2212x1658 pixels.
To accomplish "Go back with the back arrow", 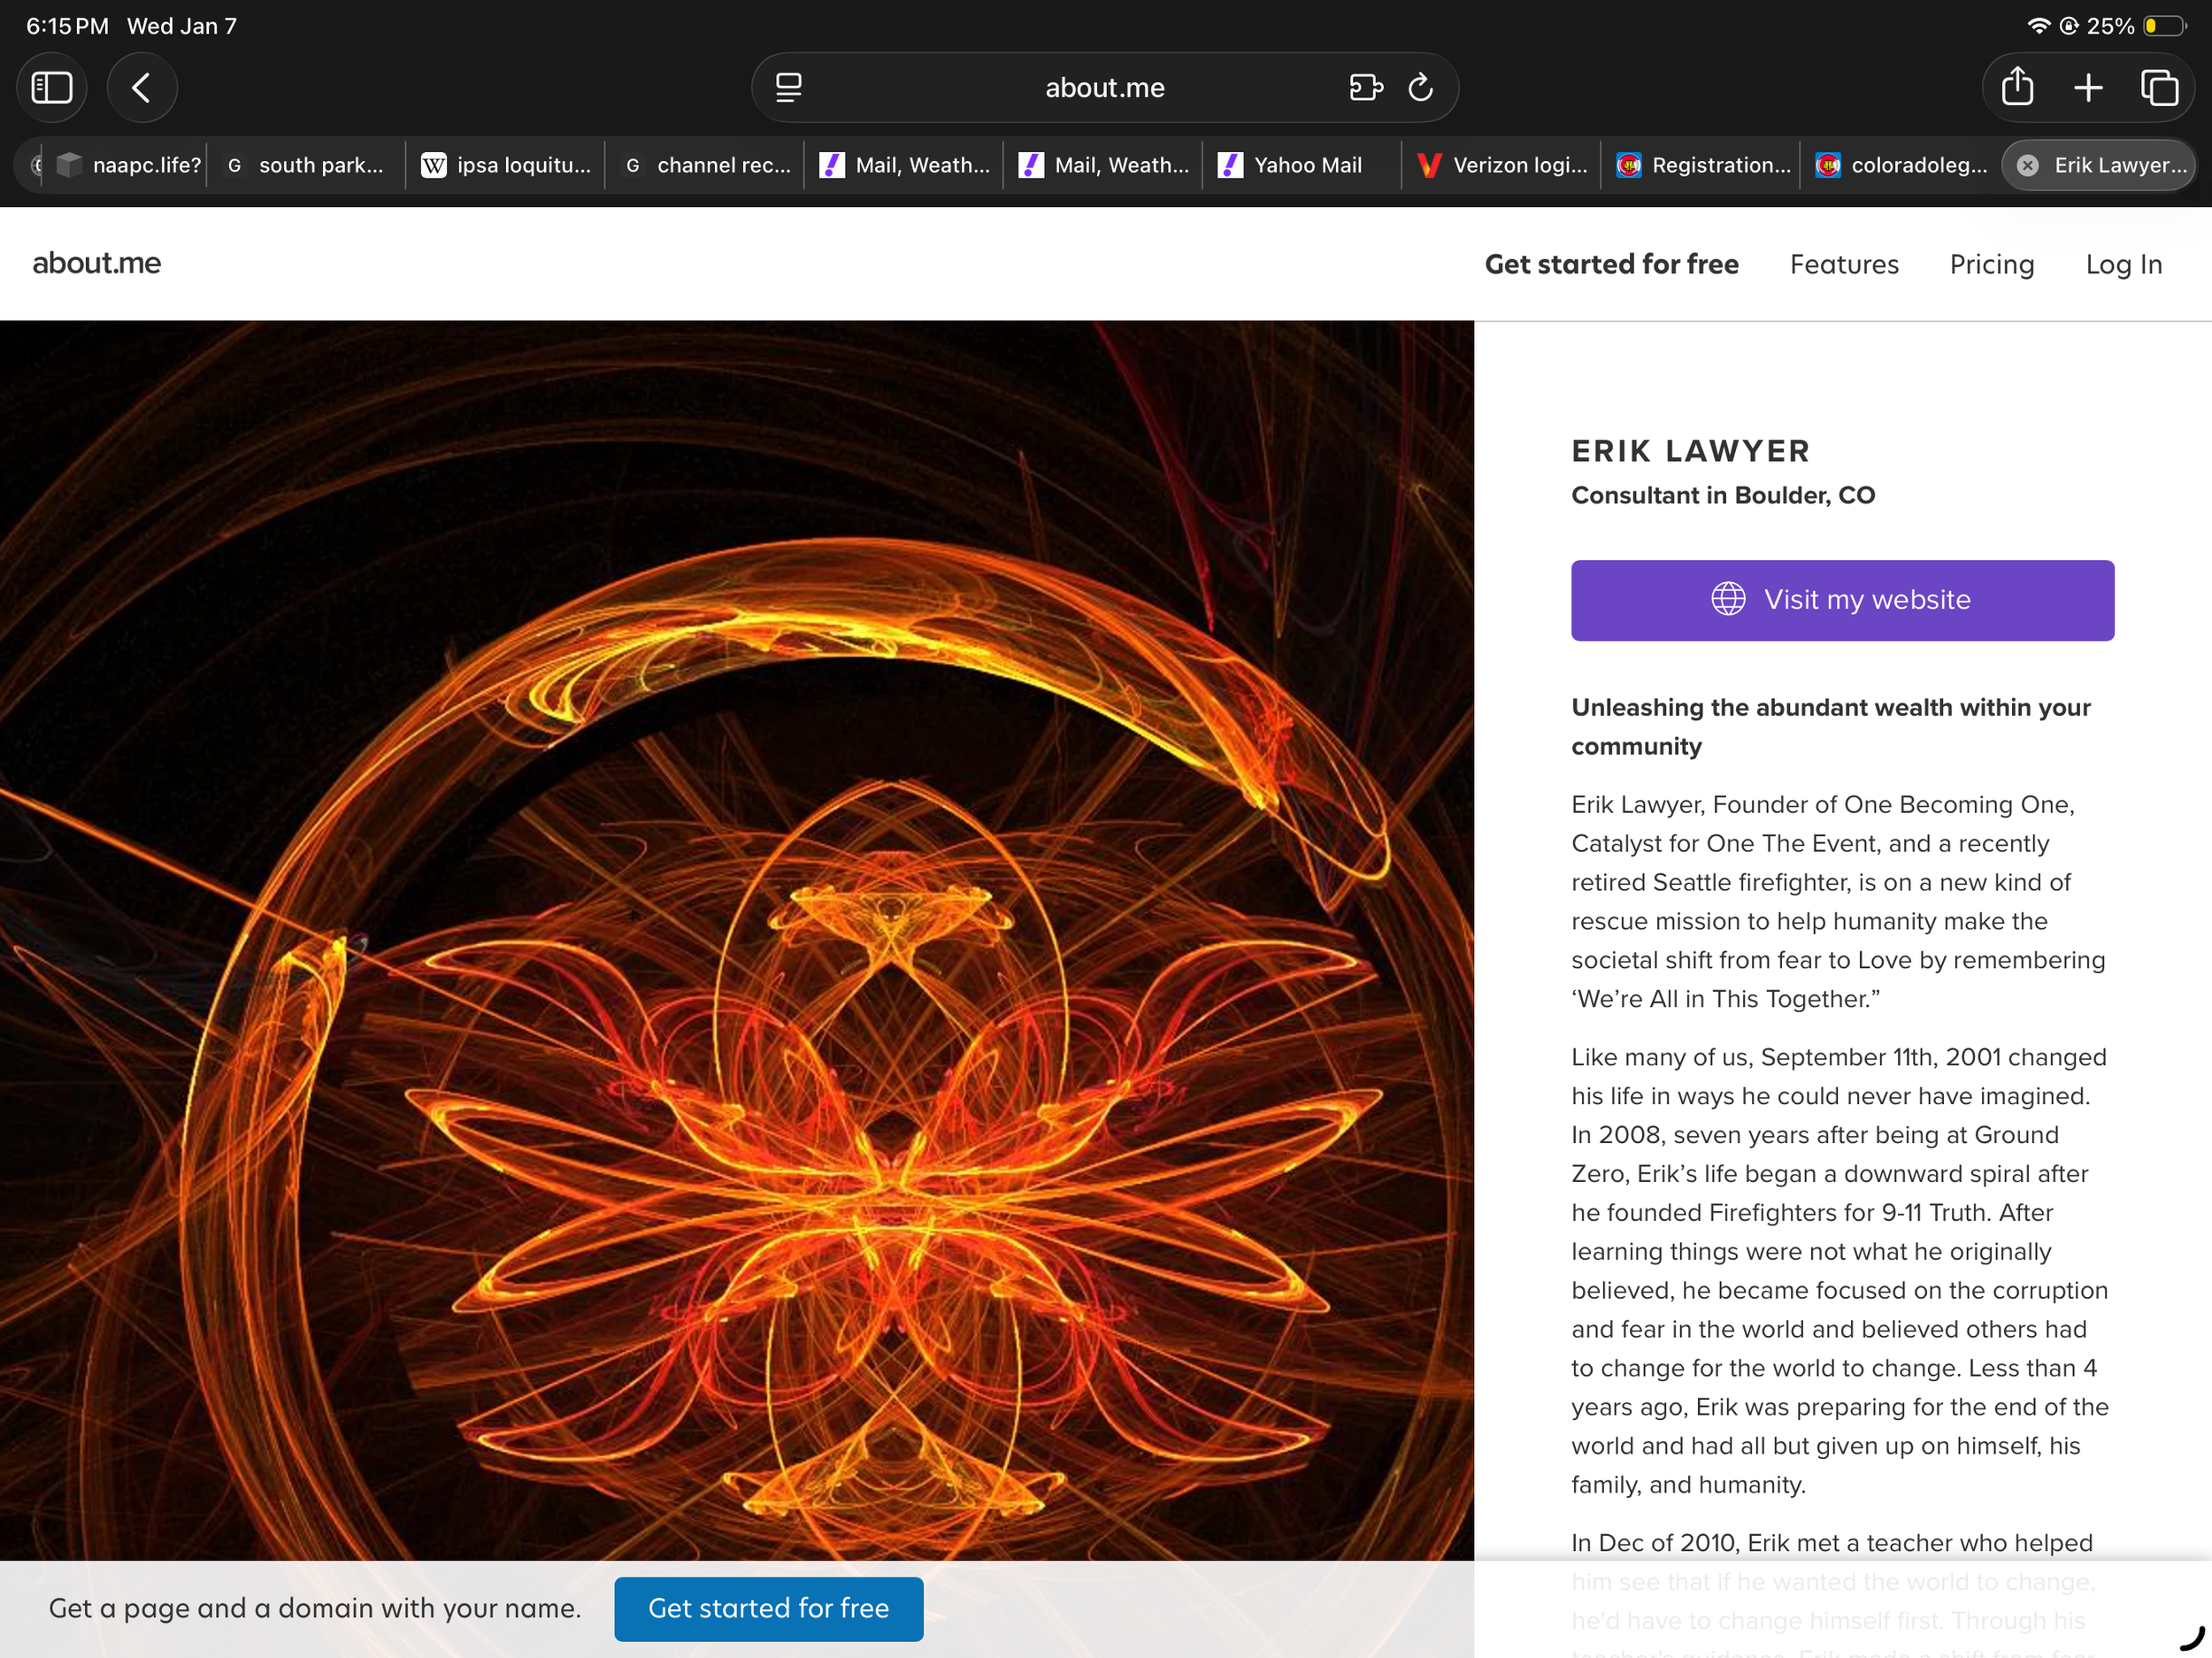I will coord(142,88).
